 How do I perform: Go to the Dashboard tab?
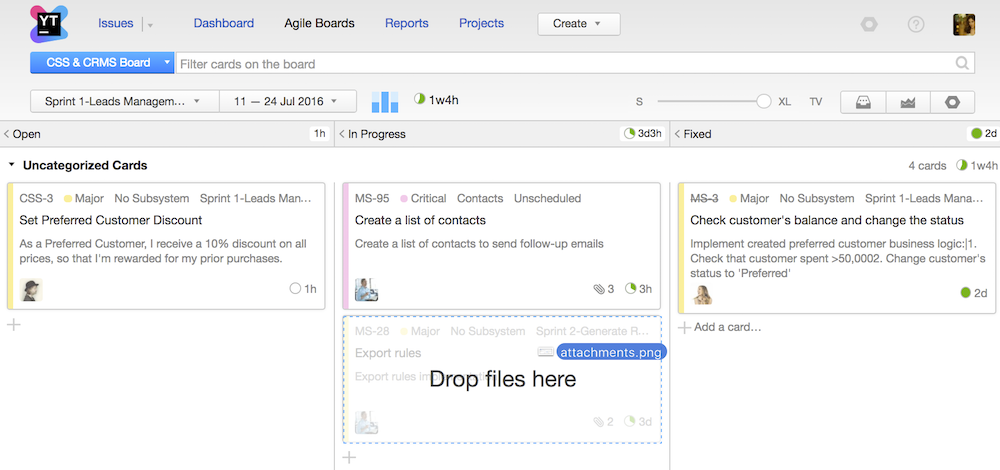(x=224, y=23)
